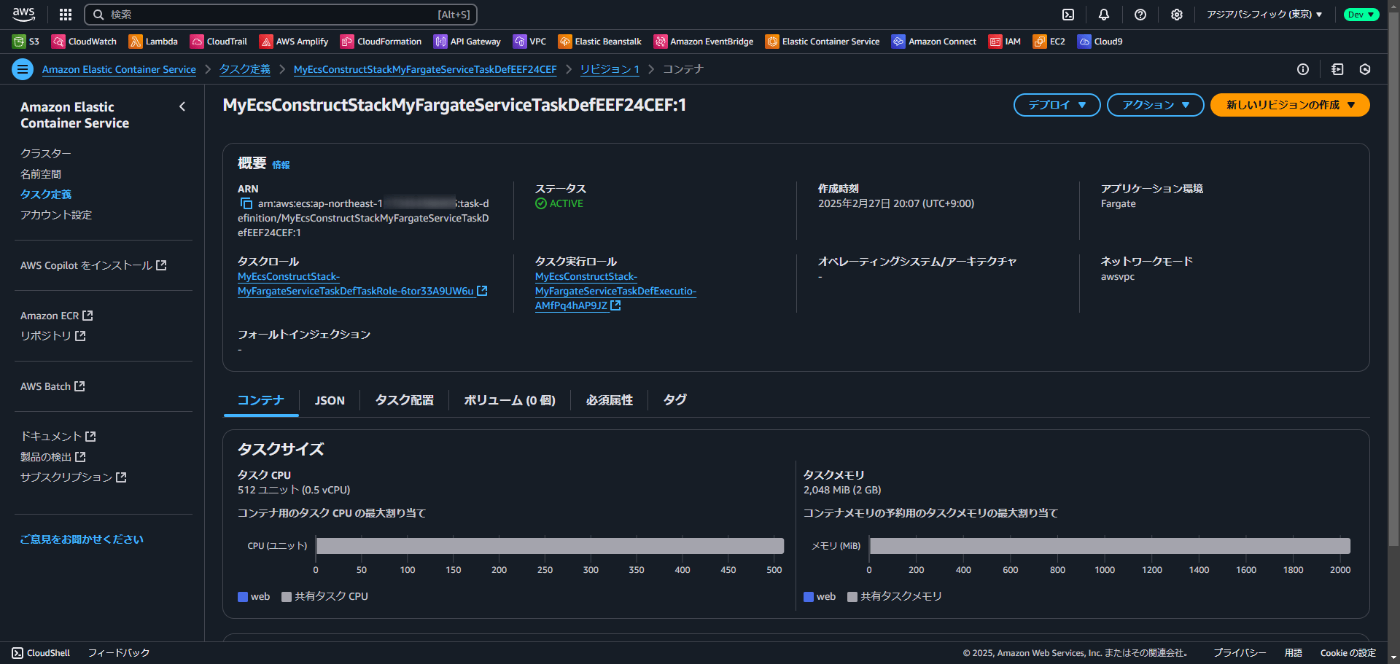The height and width of the screenshot is (664, 1400).
Task: Click the AWS search input field
Action: pos(280,15)
